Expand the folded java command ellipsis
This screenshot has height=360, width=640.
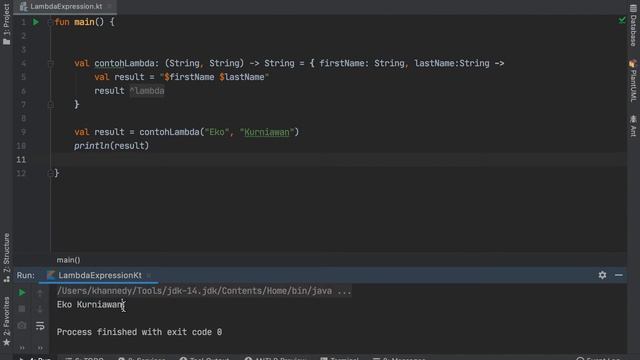point(344,291)
